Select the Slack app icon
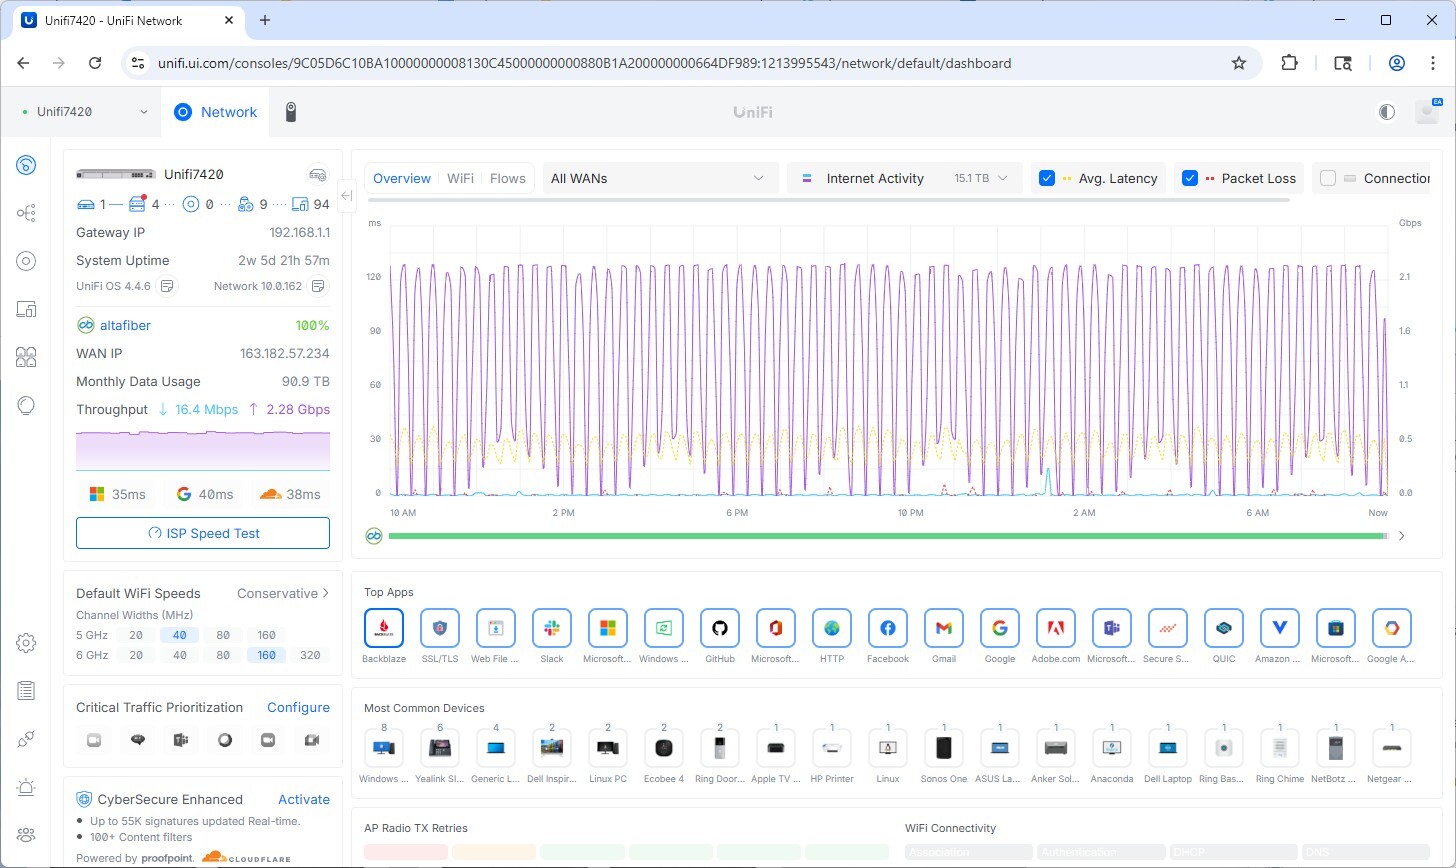 [x=552, y=629]
